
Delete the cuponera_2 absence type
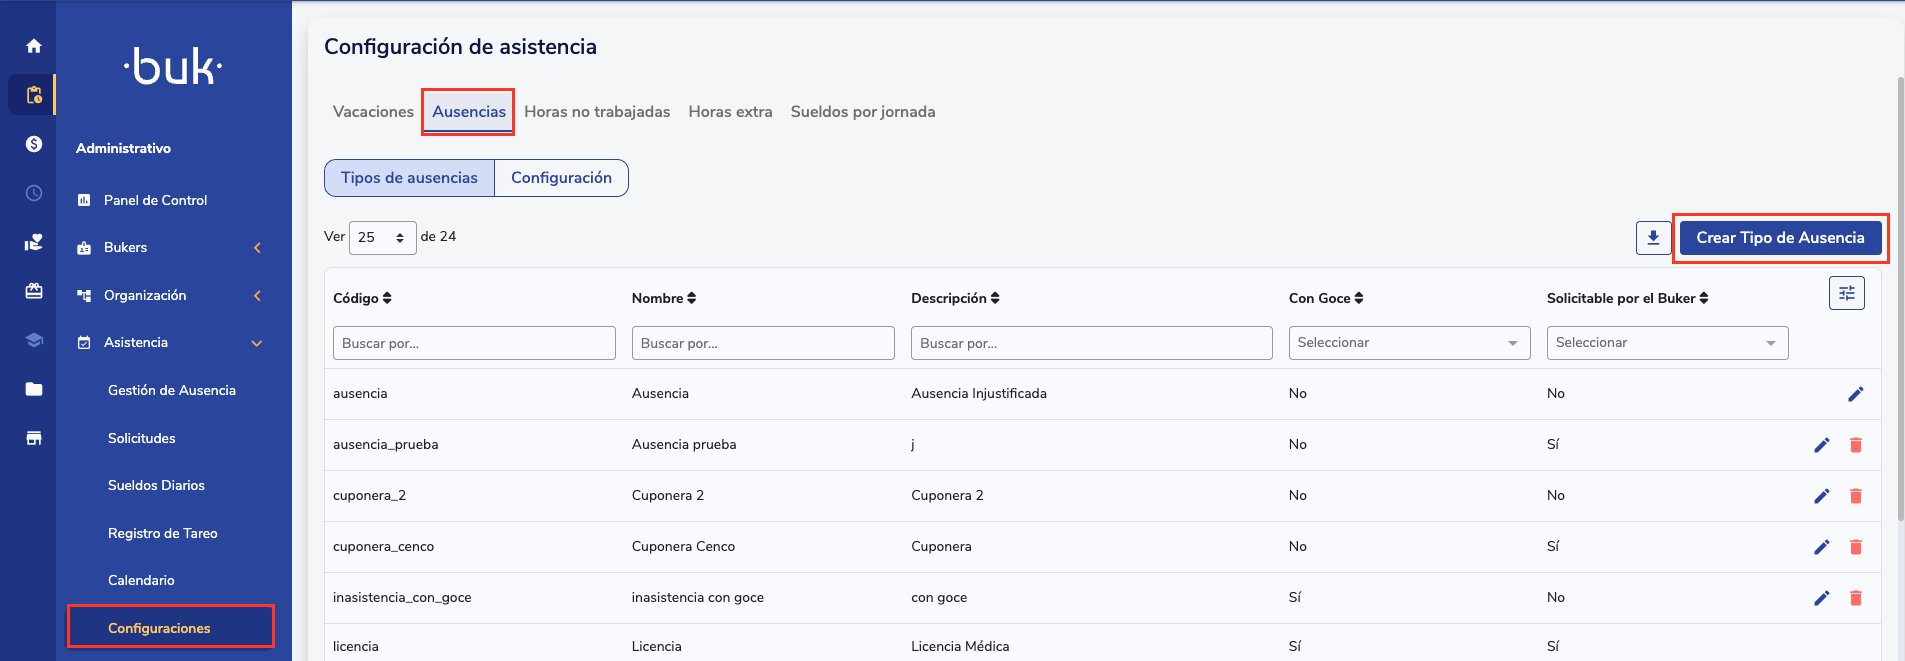point(1856,496)
